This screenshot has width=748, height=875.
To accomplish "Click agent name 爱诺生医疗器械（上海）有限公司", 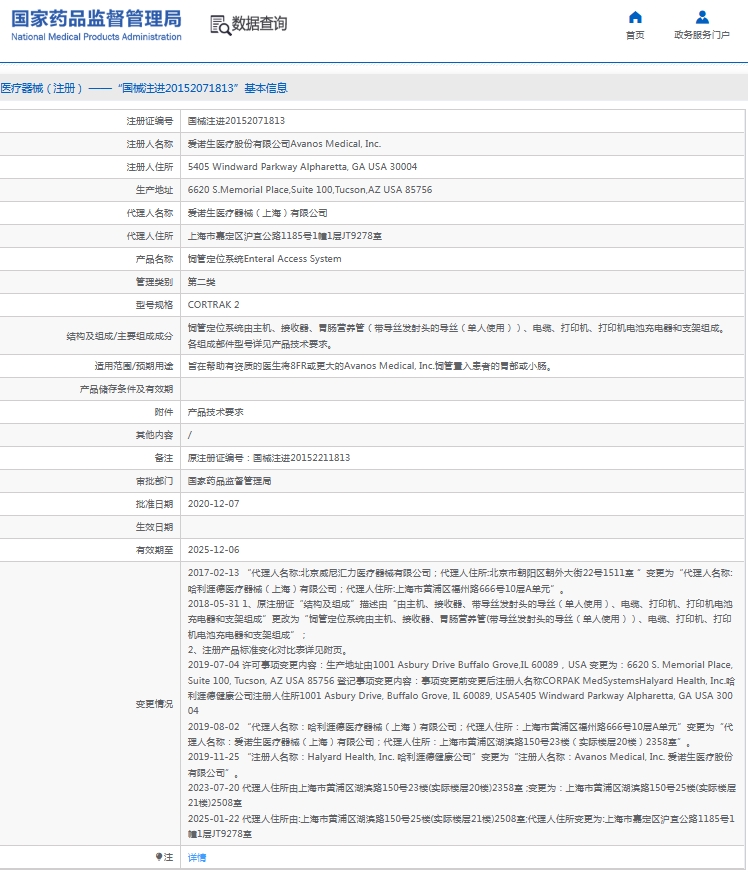I will click(257, 213).
